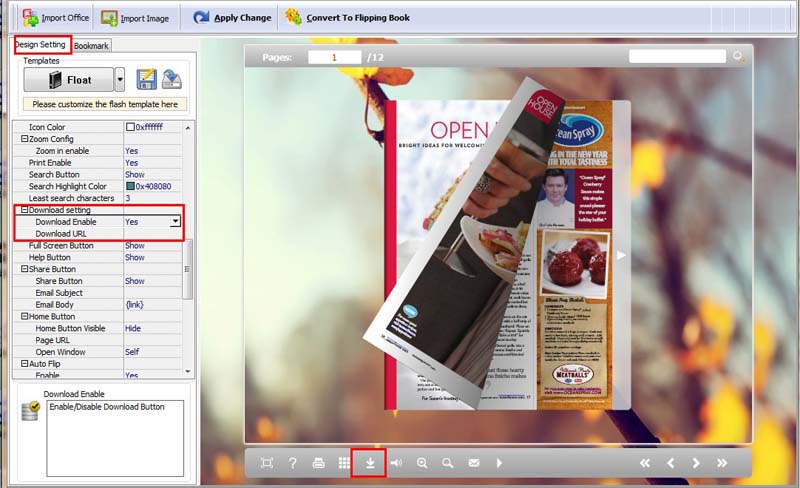Toggle the sound speaker icon
The height and width of the screenshot is (488, 800).
click(396, 463)
